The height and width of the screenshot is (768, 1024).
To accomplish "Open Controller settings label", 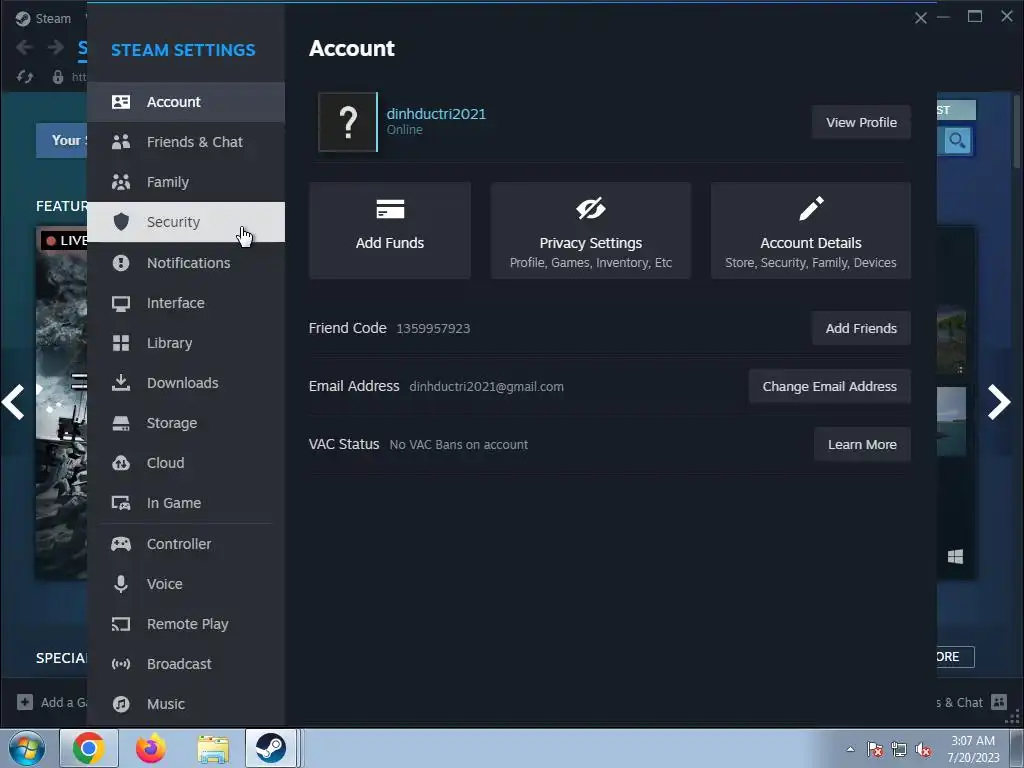I will click(x=179, y=544).
